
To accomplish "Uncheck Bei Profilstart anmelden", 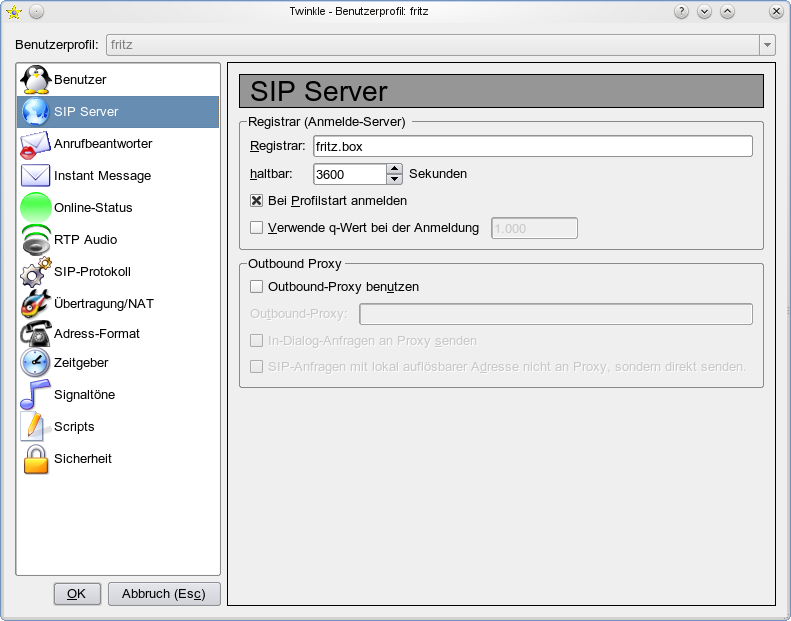I will coord(256,201).
